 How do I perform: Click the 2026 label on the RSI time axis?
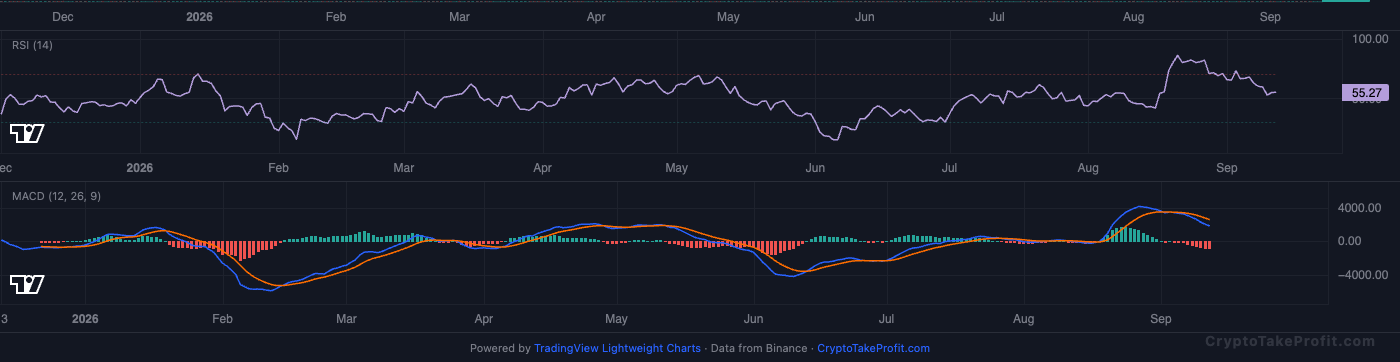click(141, 168)
